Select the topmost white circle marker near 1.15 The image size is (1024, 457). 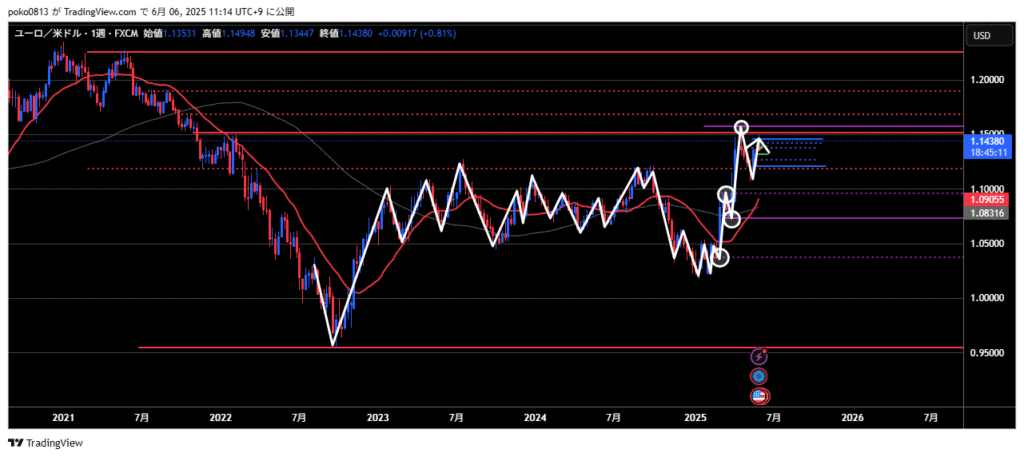click(742, 128)
